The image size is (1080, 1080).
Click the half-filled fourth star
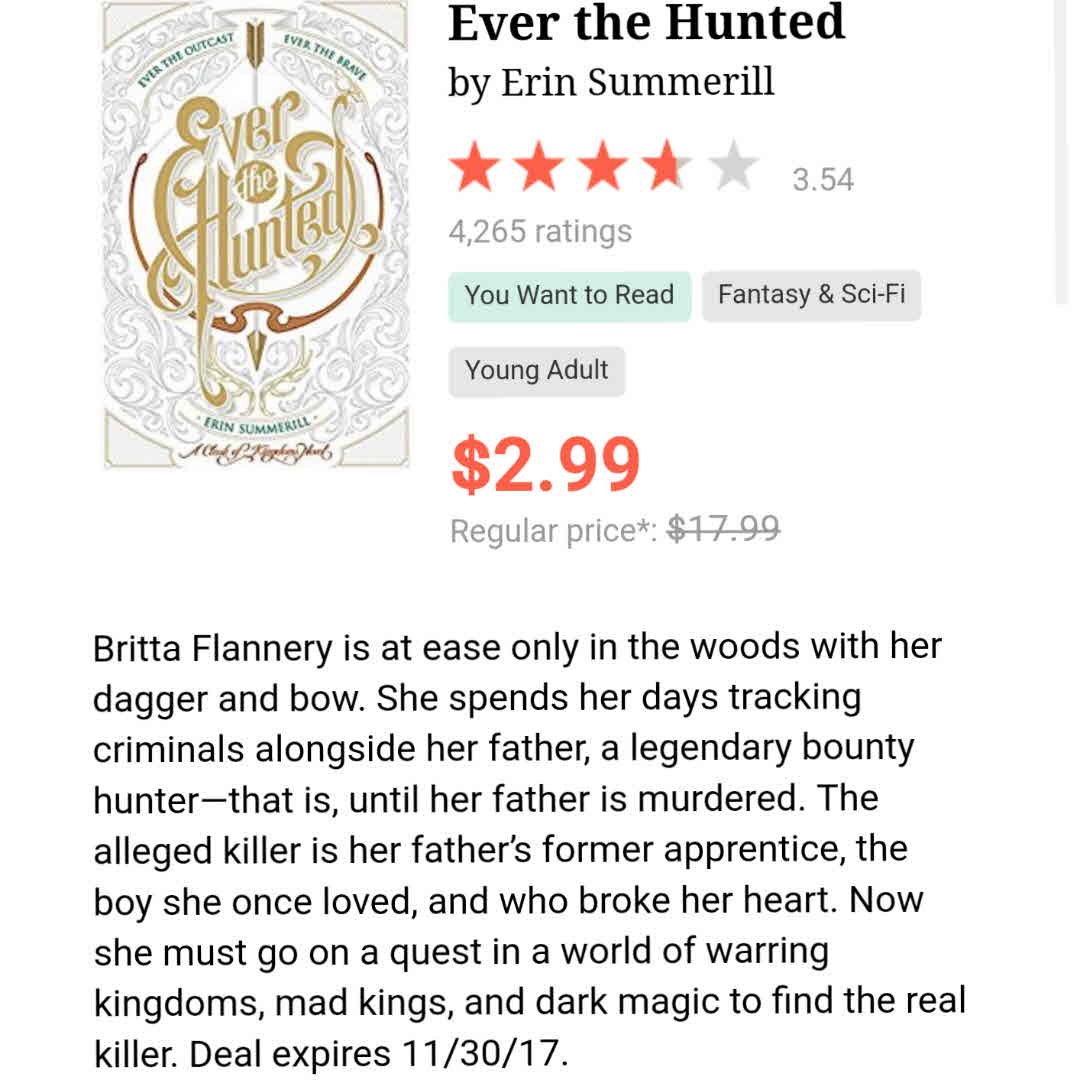[x=669, y=168]
